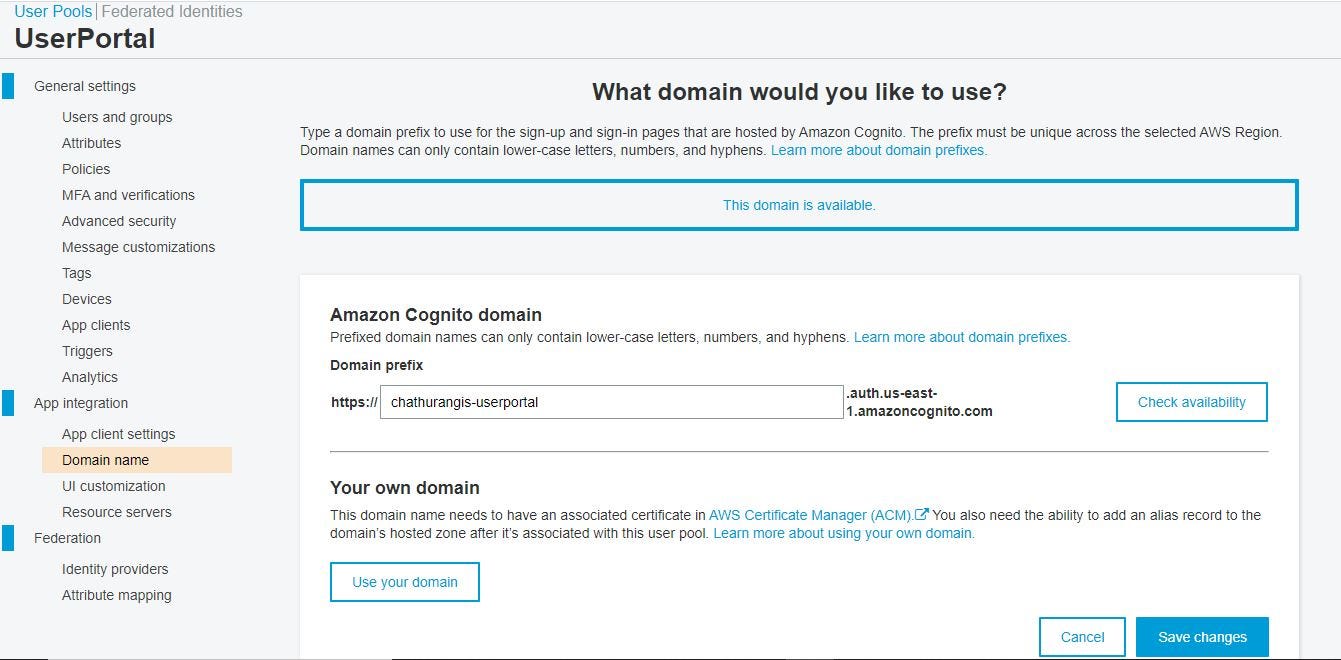The image size is (1341, 660).
Task: Select Attribute mapping in sidebar
Action: [117, 595]
